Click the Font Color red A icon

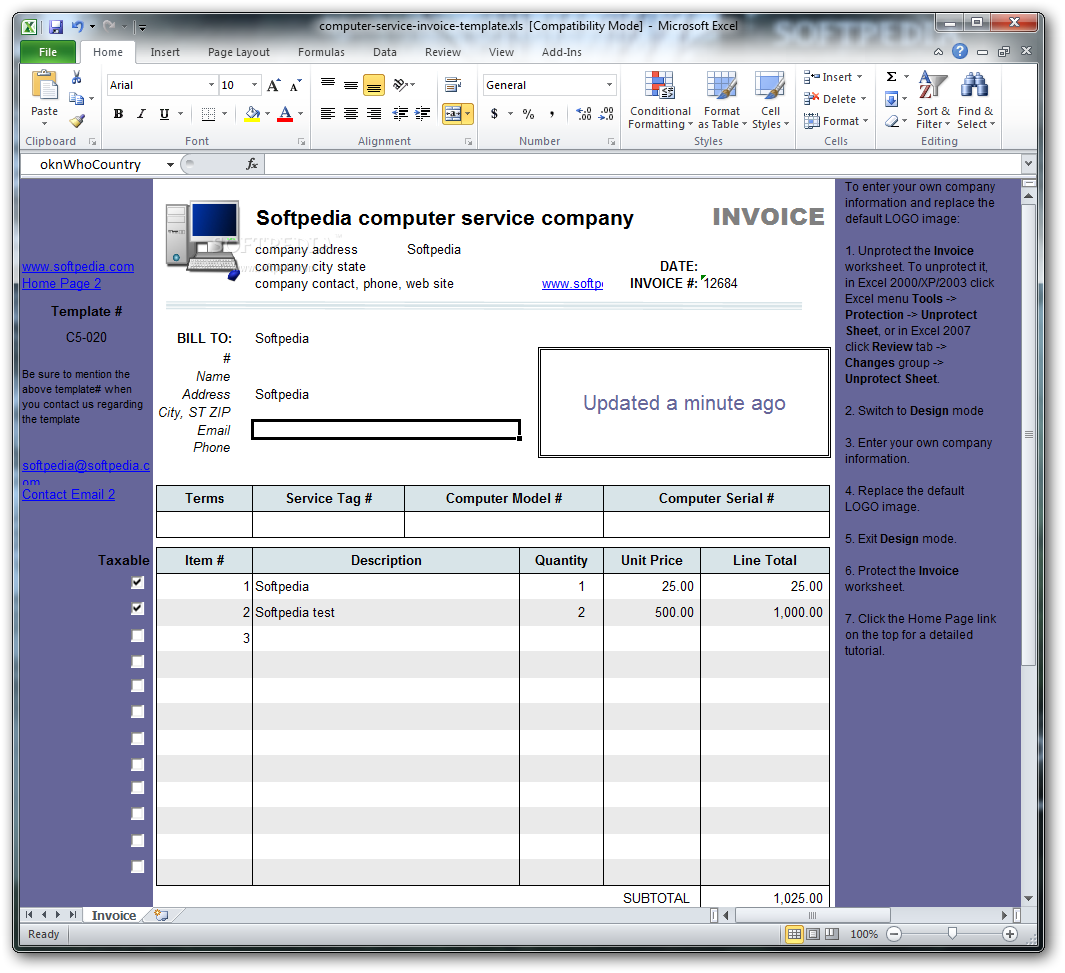pos(285,114)
